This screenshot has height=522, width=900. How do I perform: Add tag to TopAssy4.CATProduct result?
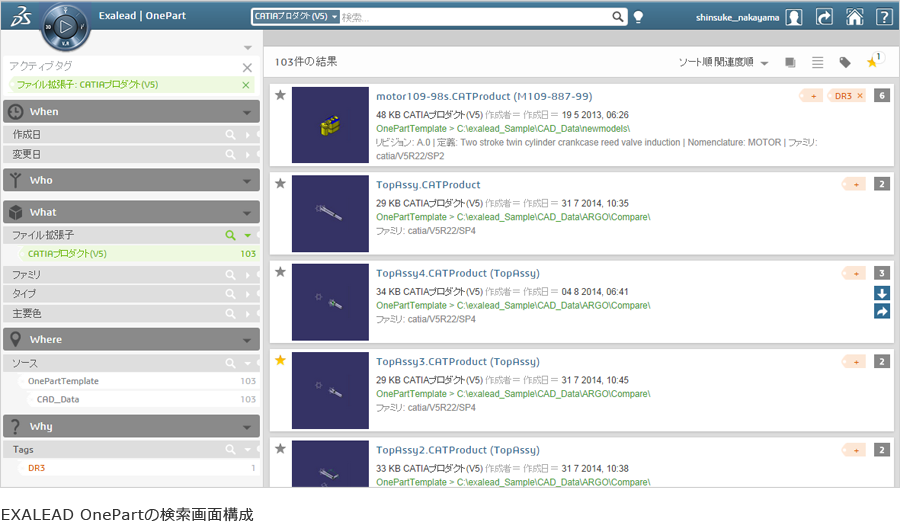[x=855, y=273]
